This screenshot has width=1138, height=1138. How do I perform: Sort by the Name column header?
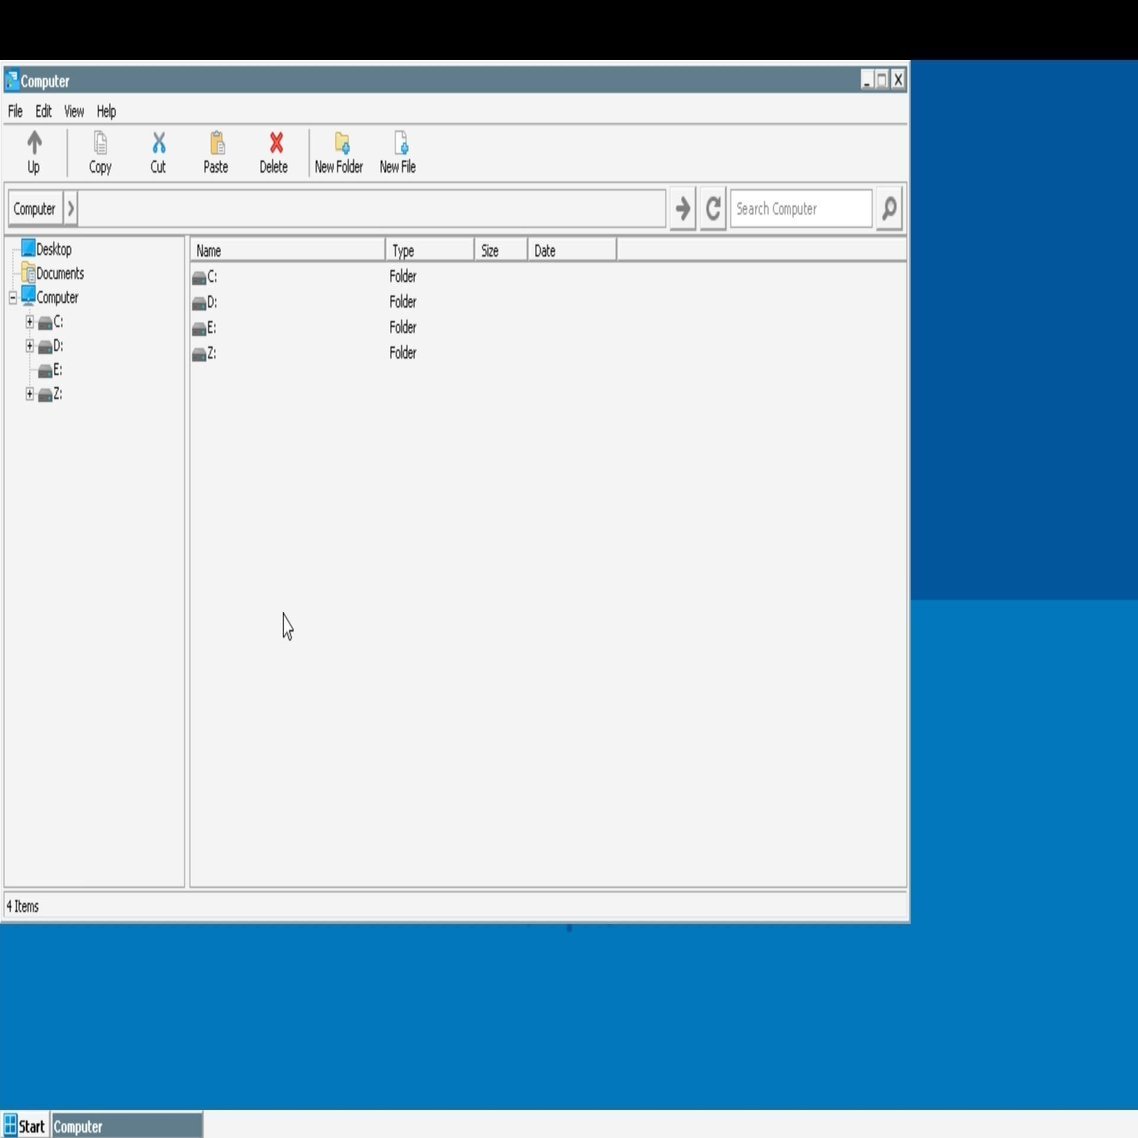(287, 250)
